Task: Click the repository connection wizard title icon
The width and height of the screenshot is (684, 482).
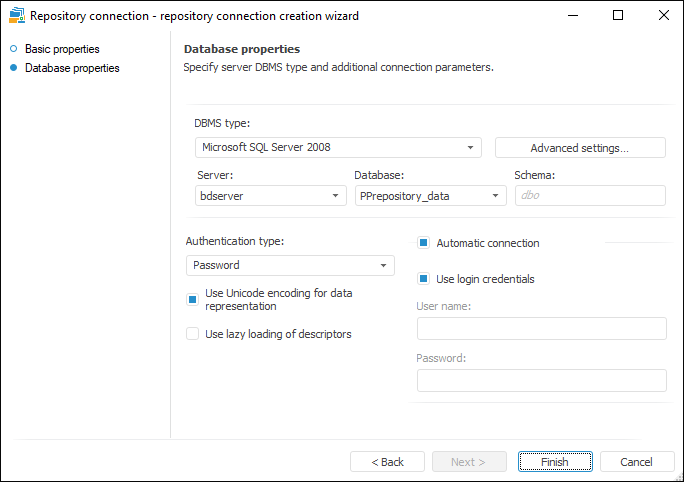Action: click(x=15, y=16)
